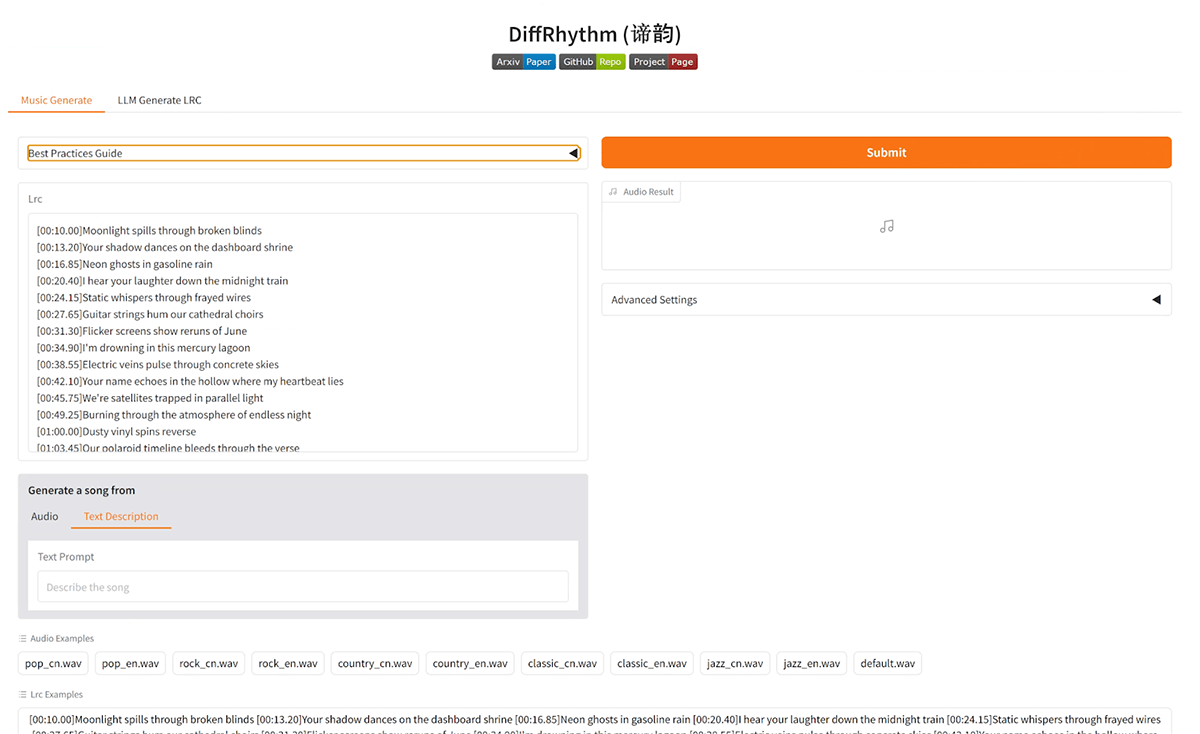Select the jazz_cn.wav audio example

click(x=734, y=663)
